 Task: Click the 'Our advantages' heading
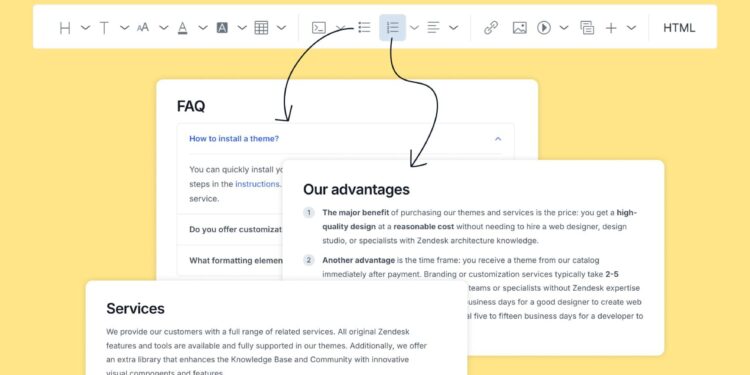click(356, 189)
